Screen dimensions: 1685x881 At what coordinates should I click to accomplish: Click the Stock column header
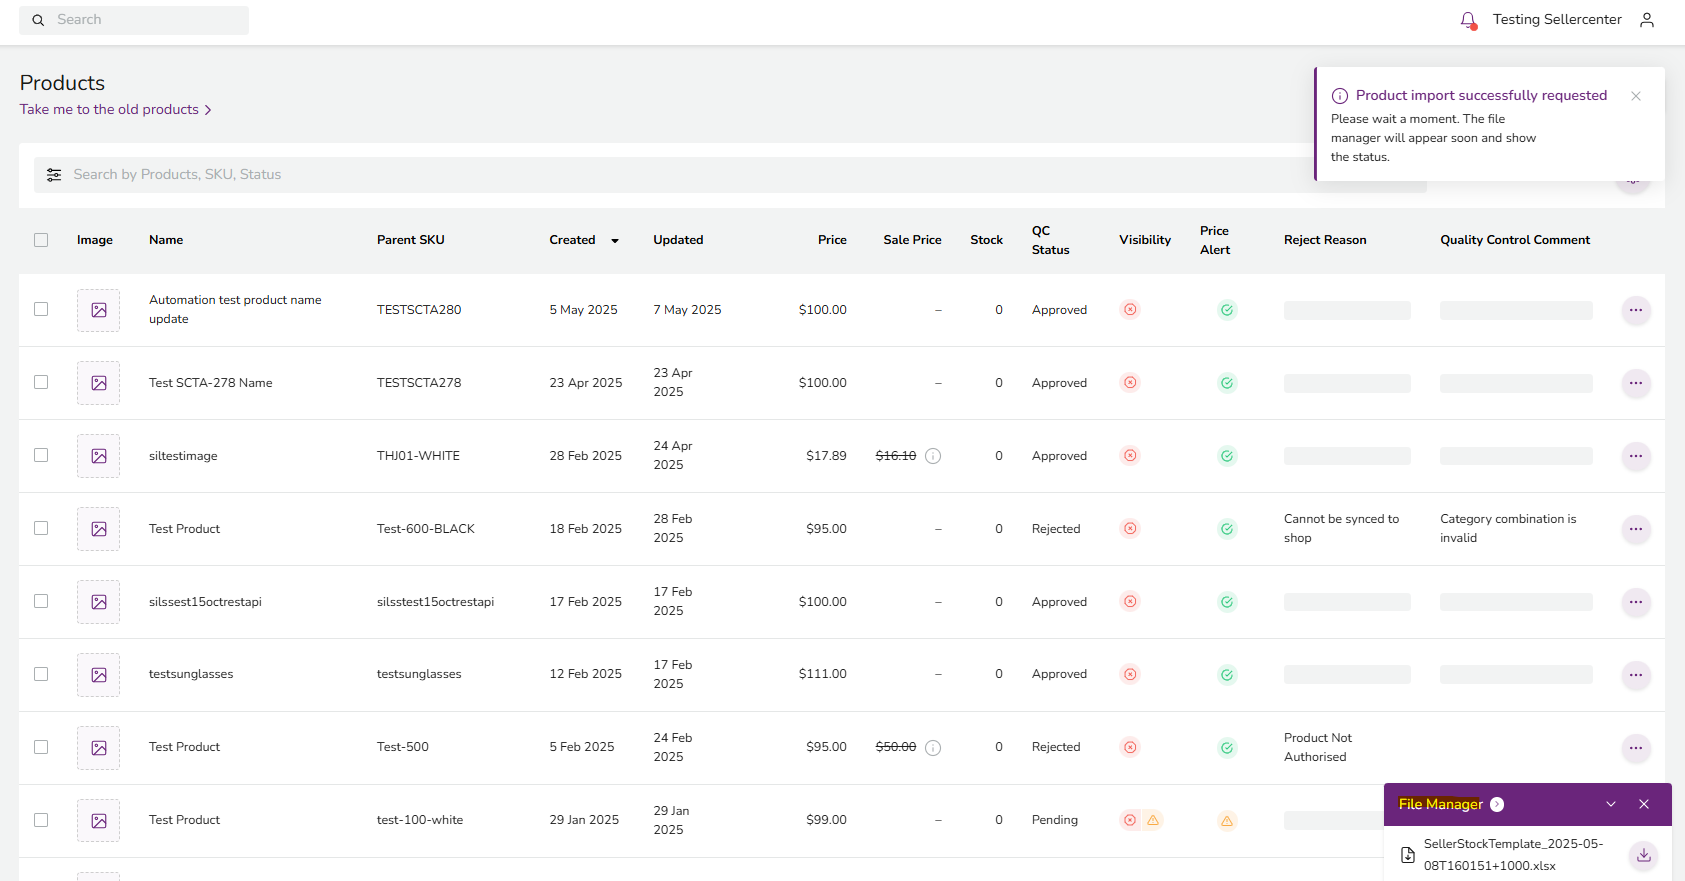(x=986, y=240)
